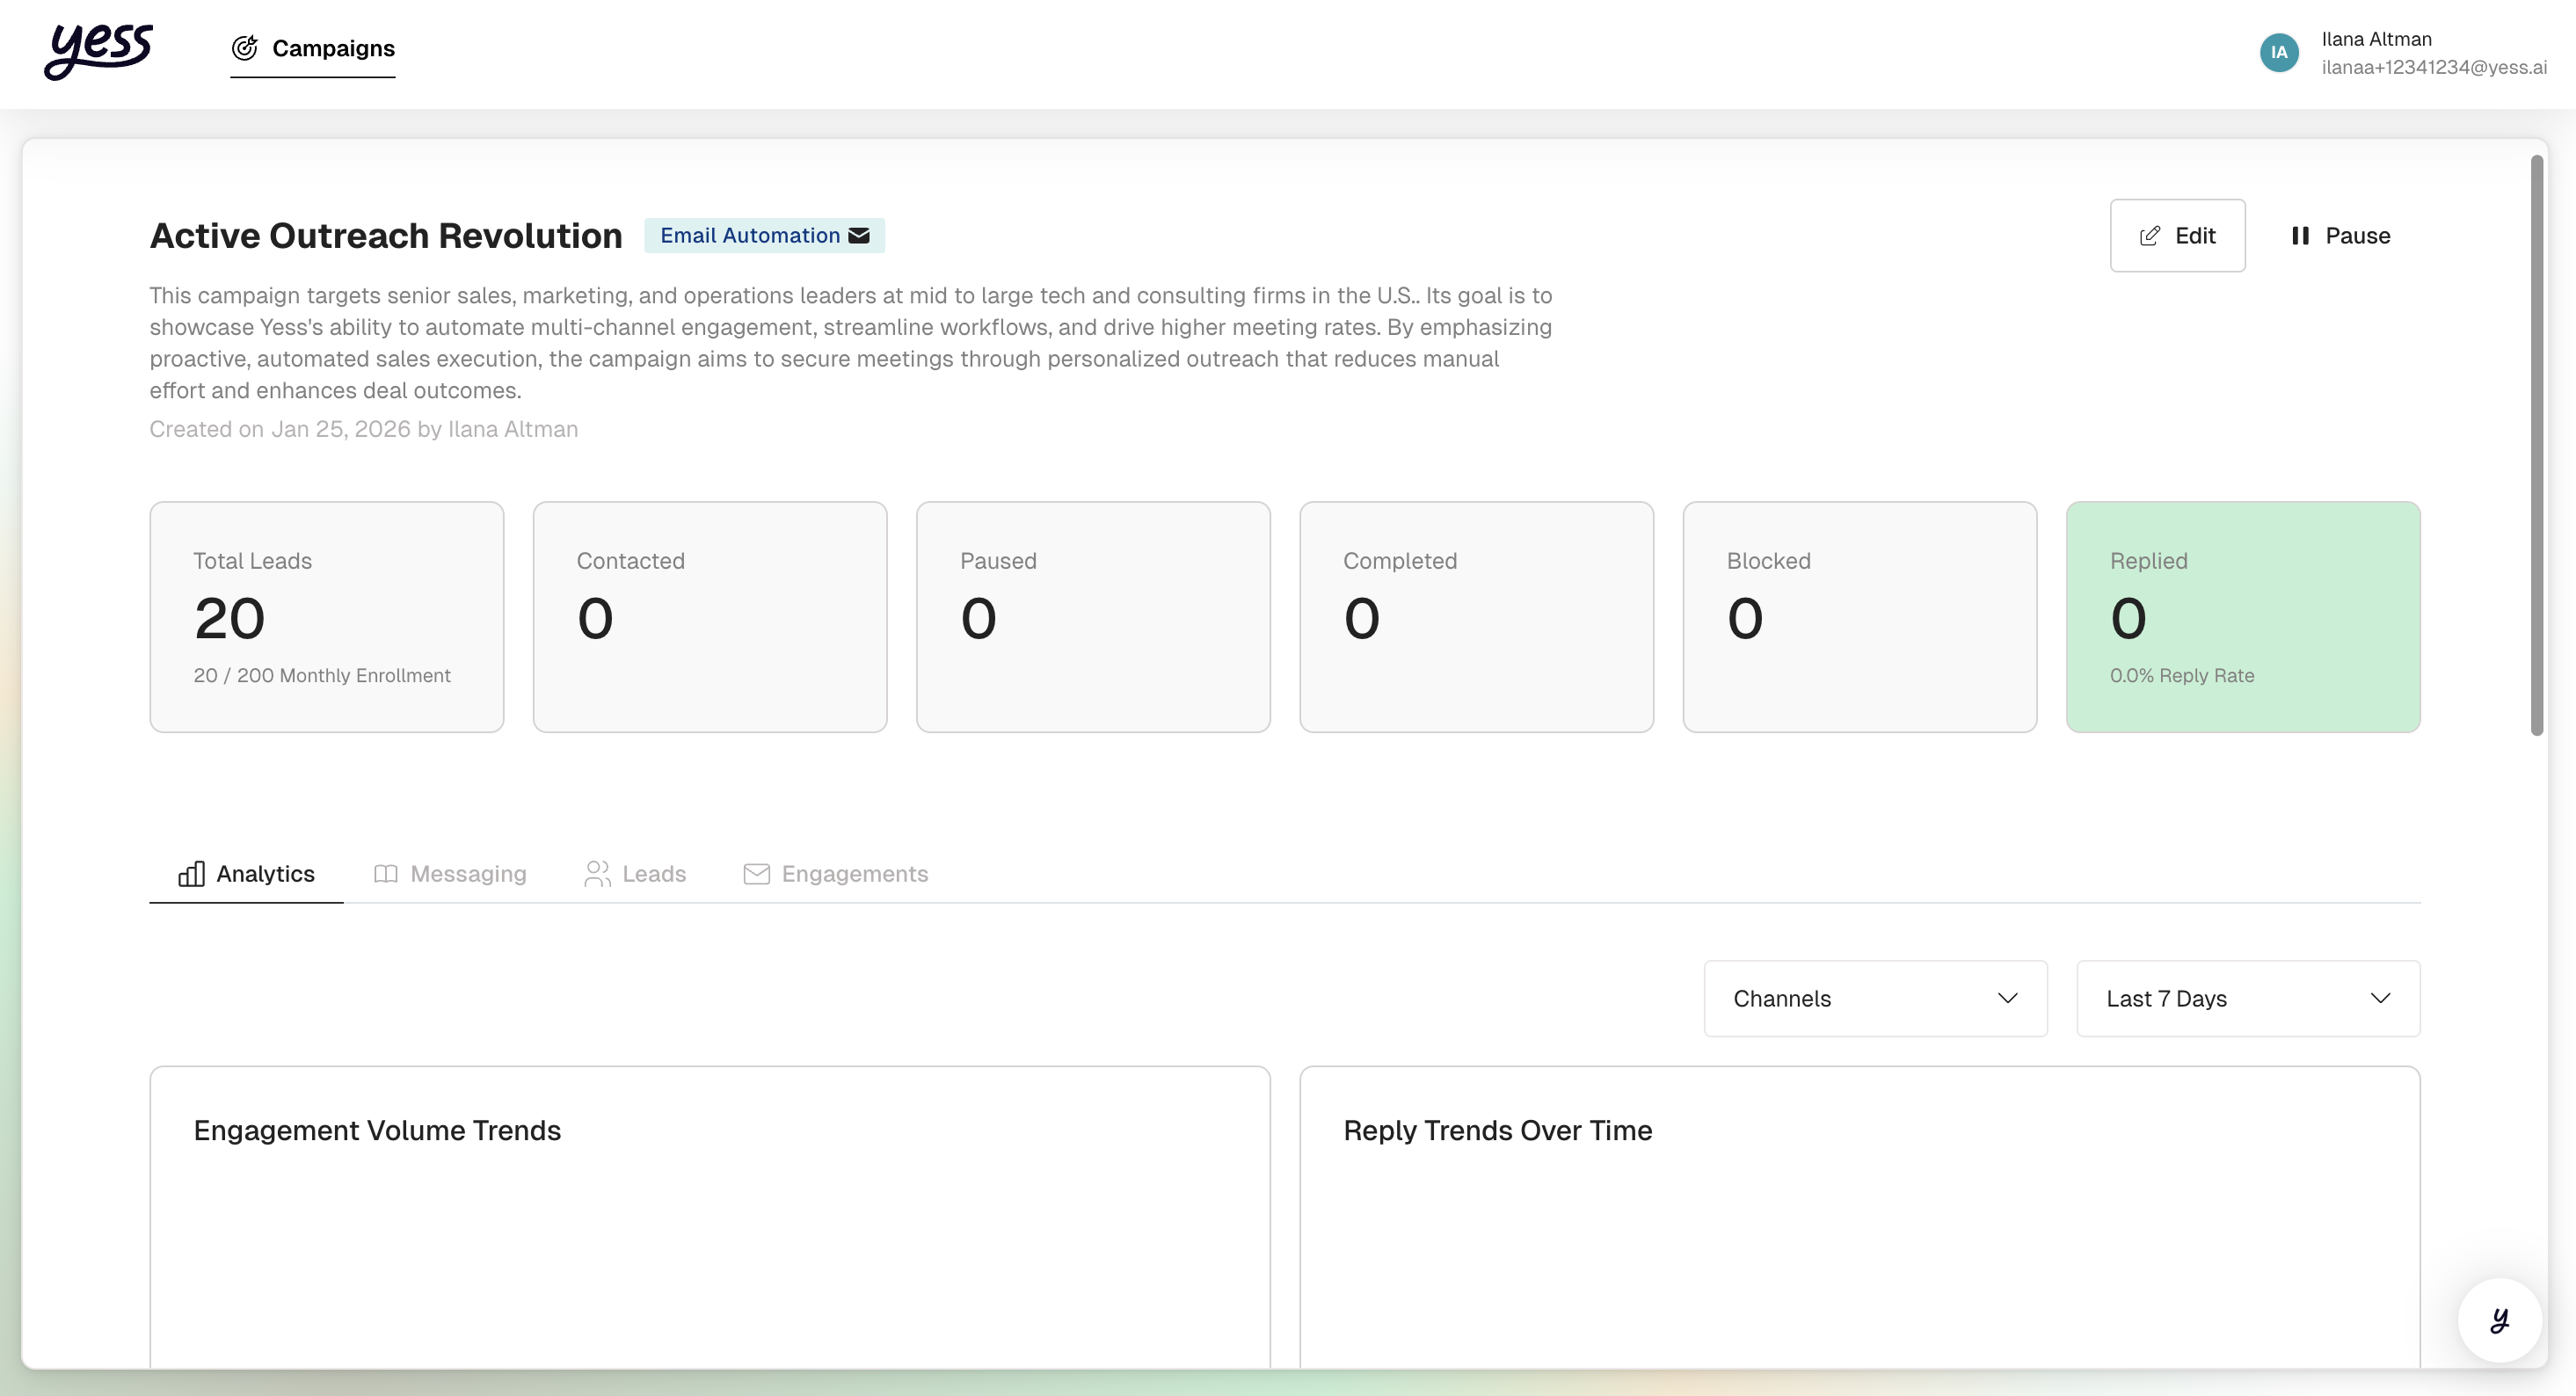Click the IA user avatar
Image resolution: width=2576 pixels, height=1396 pixels.
(2278, 52)
